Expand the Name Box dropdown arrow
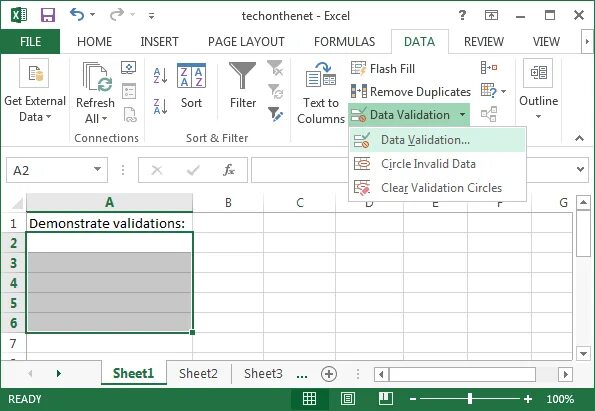This screenshot has width=595, height=411. pyautogui.click(x=98, y=169)
